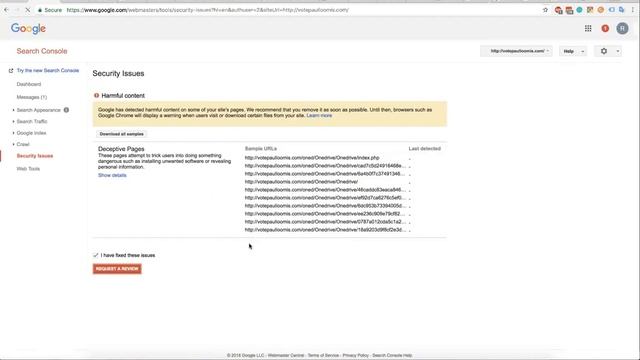Select Security Issues in the sidebar
This screenshot has height=360, width=640.
point(35,156)
